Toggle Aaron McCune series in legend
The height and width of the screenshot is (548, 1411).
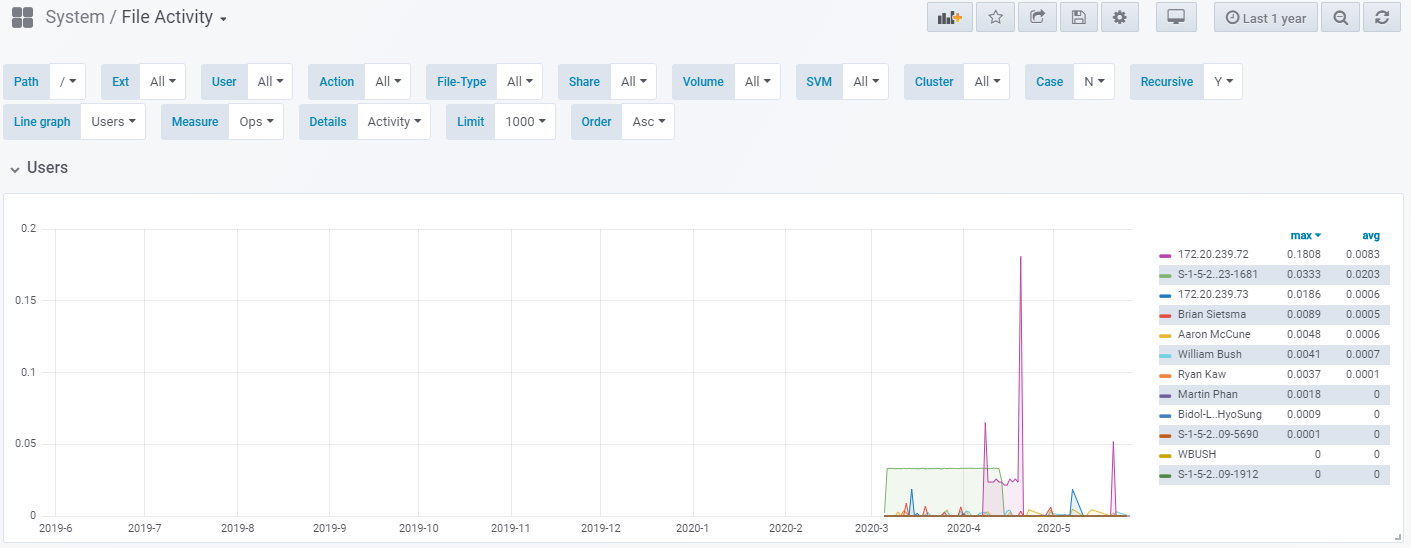pyautogui.click(x=1214, y=335)
